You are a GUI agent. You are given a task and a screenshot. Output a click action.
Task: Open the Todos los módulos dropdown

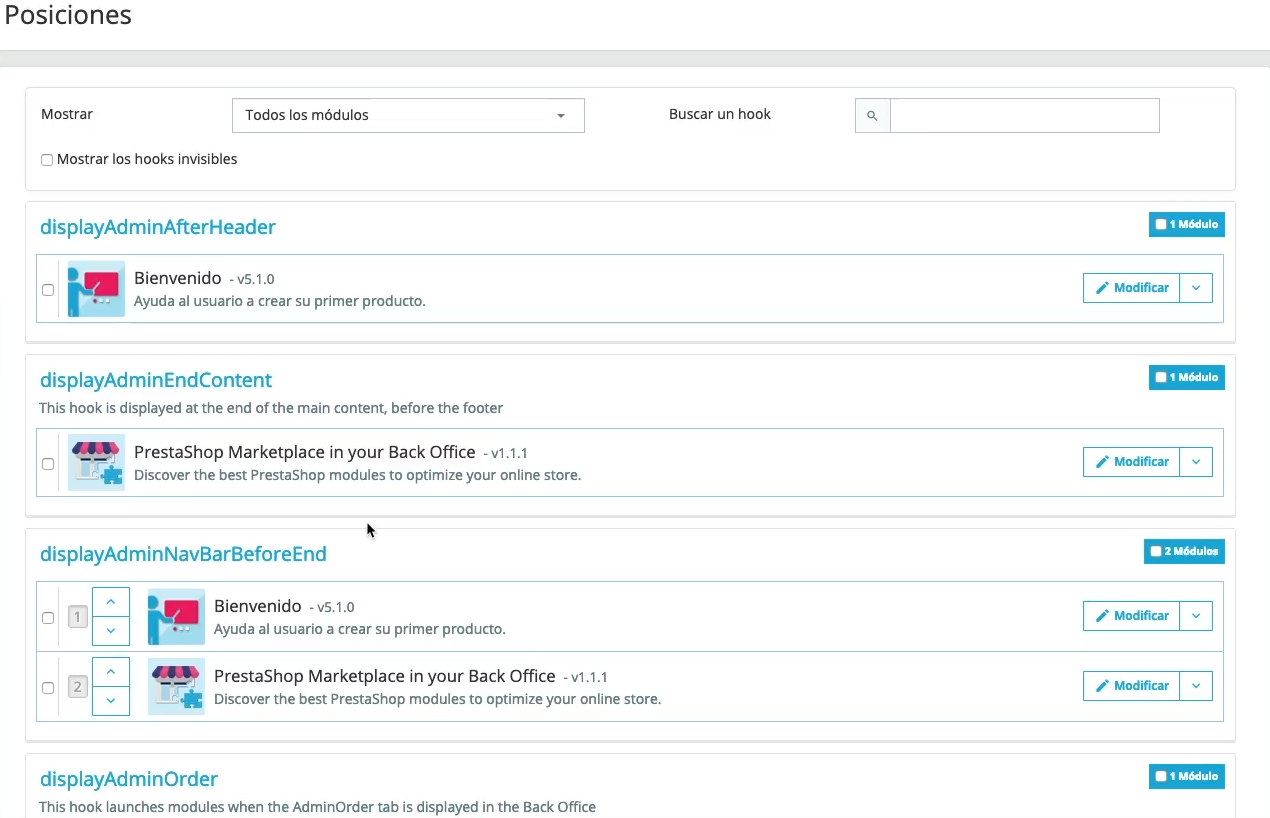pyautogui.click(x=408, y=115)
